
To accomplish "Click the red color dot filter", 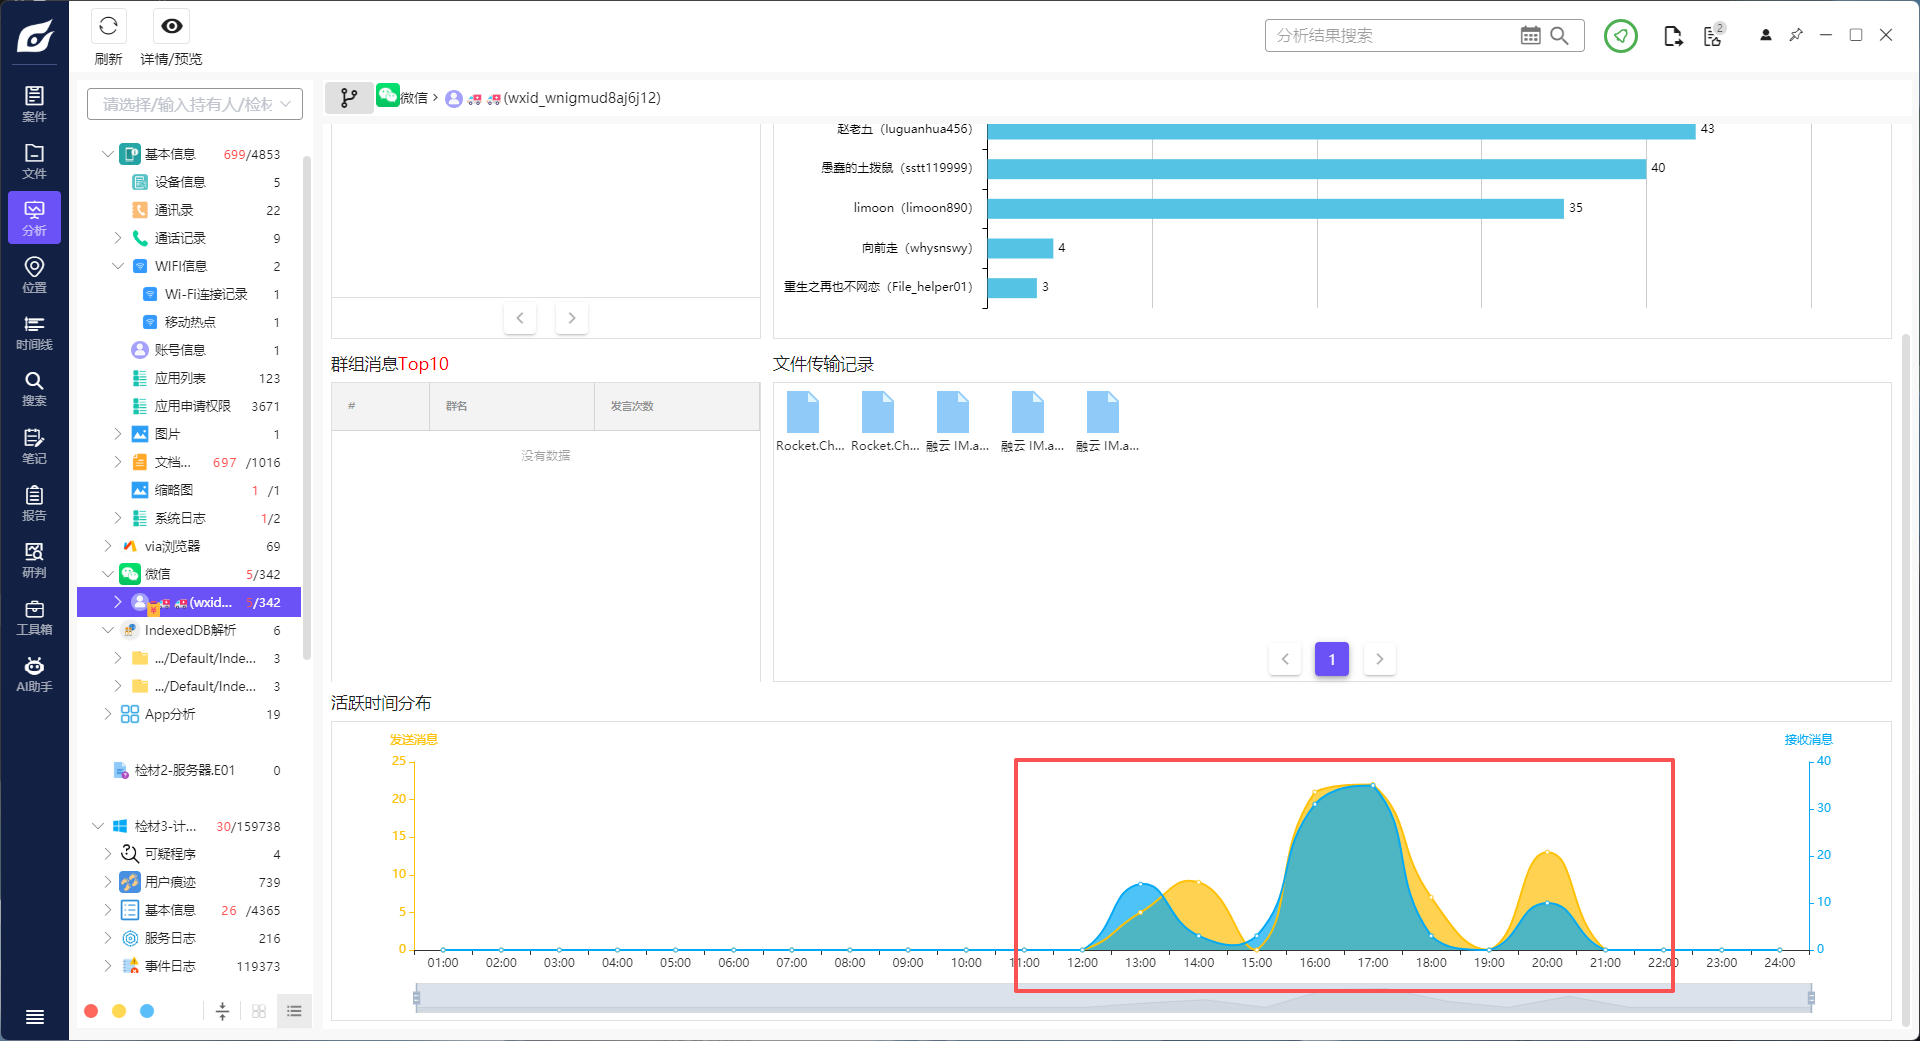I will [x=91, y=1011].
